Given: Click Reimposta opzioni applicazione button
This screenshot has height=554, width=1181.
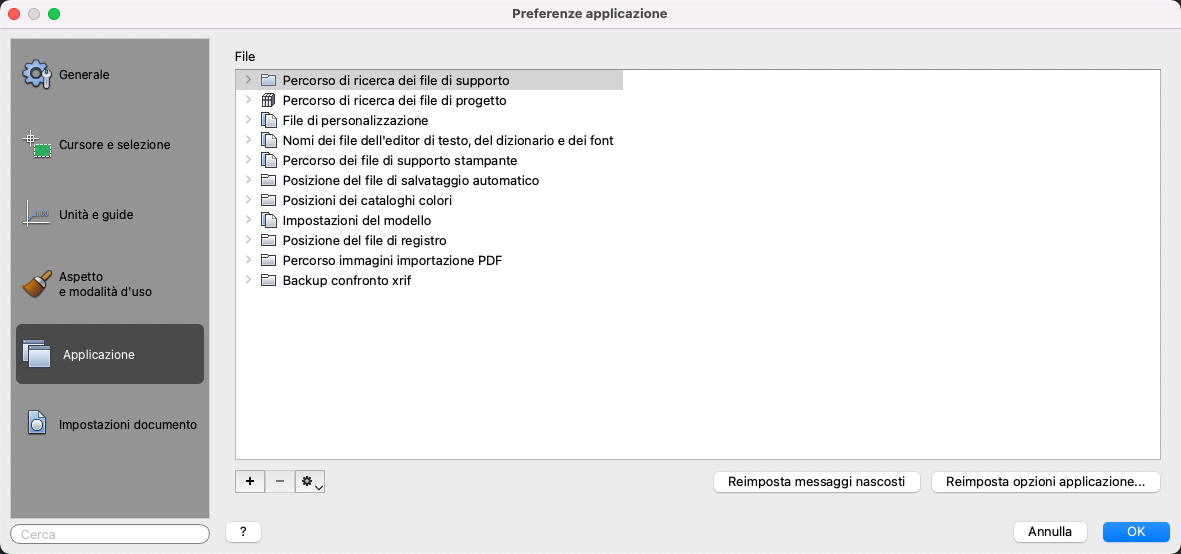Looking at the screenshot, I should [1045, 482].
